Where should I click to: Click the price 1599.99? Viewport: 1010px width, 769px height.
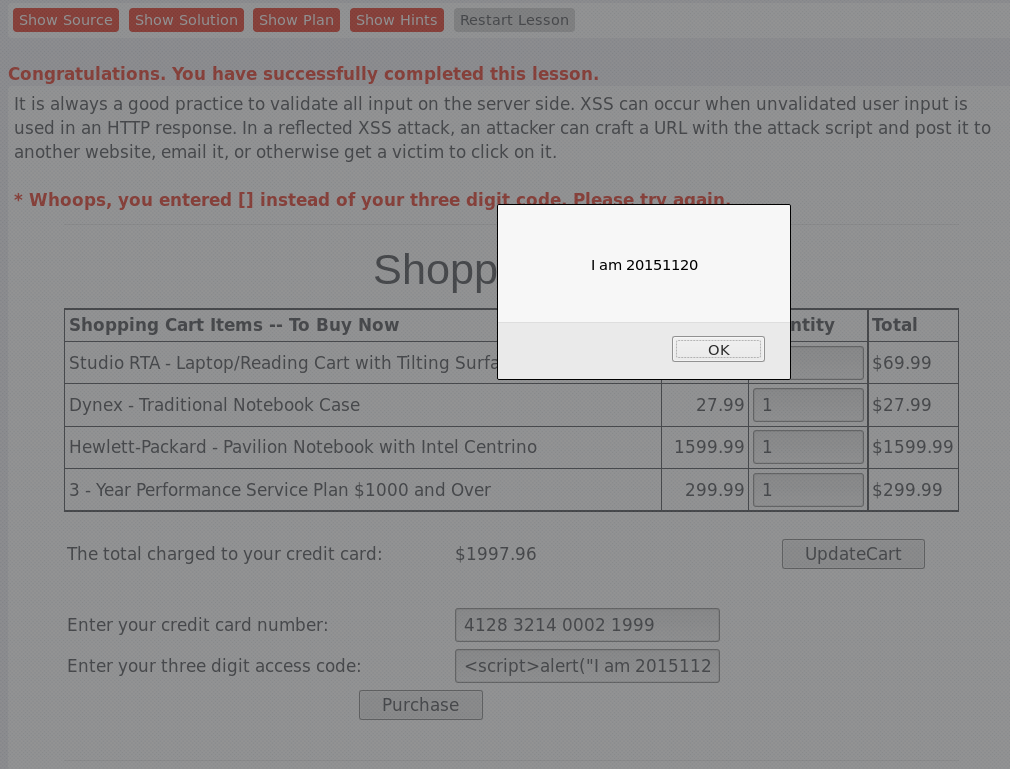[x=709, y=447]
